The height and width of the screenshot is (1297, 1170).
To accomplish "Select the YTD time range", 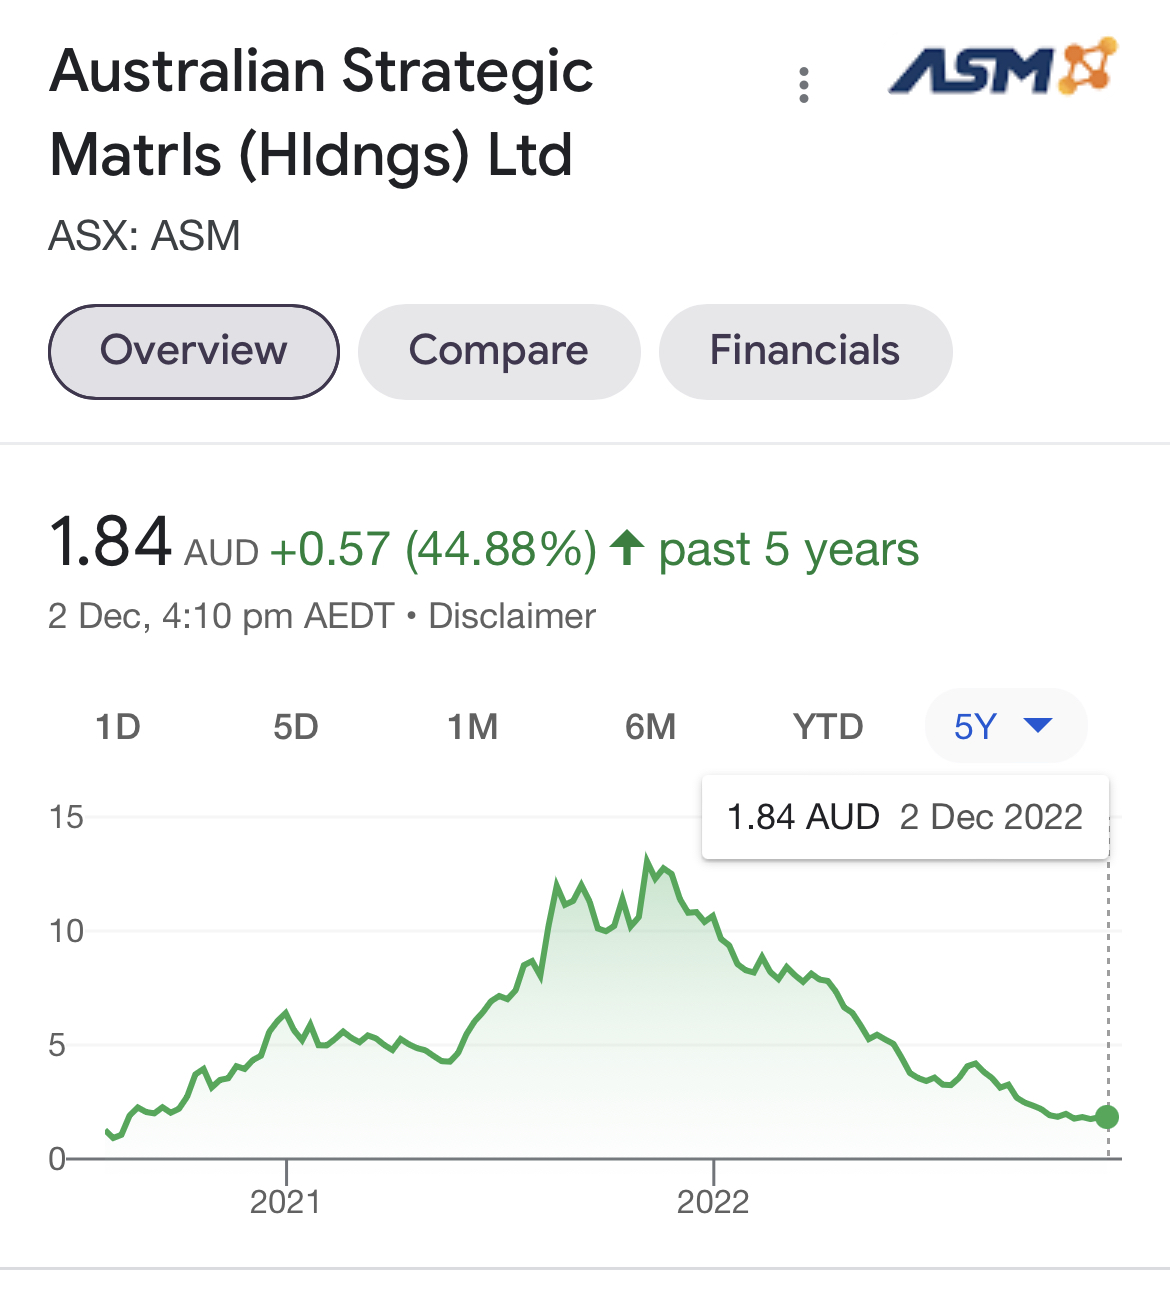I will point(828,726).
